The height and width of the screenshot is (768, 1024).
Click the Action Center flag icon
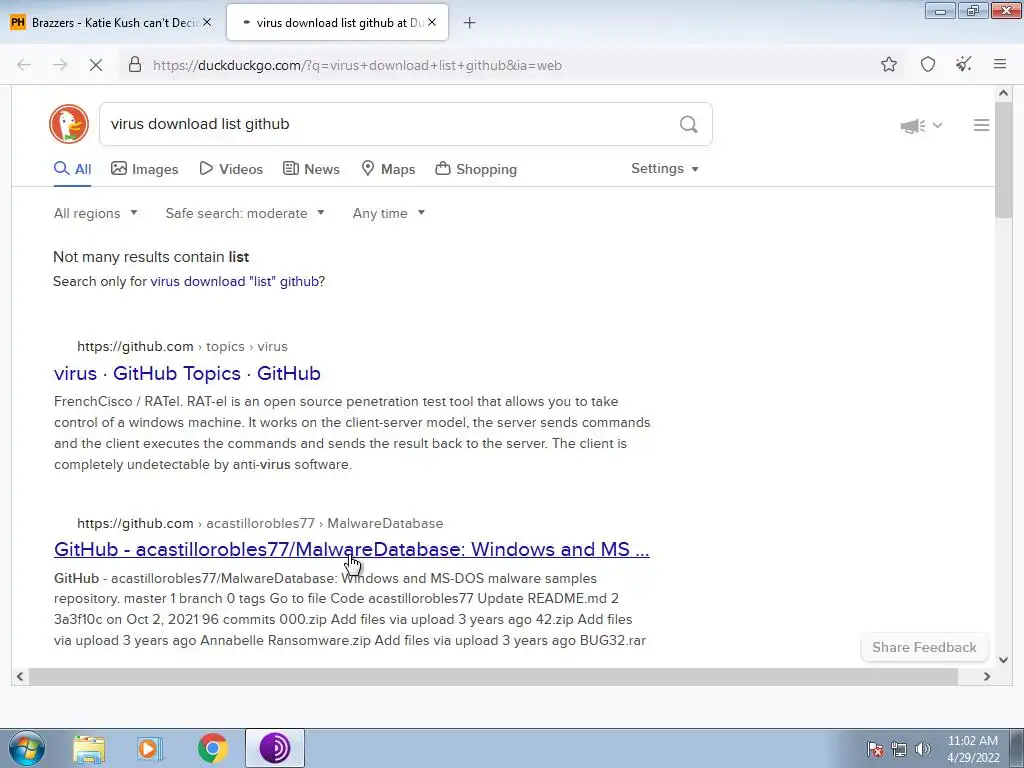(875, 749)
